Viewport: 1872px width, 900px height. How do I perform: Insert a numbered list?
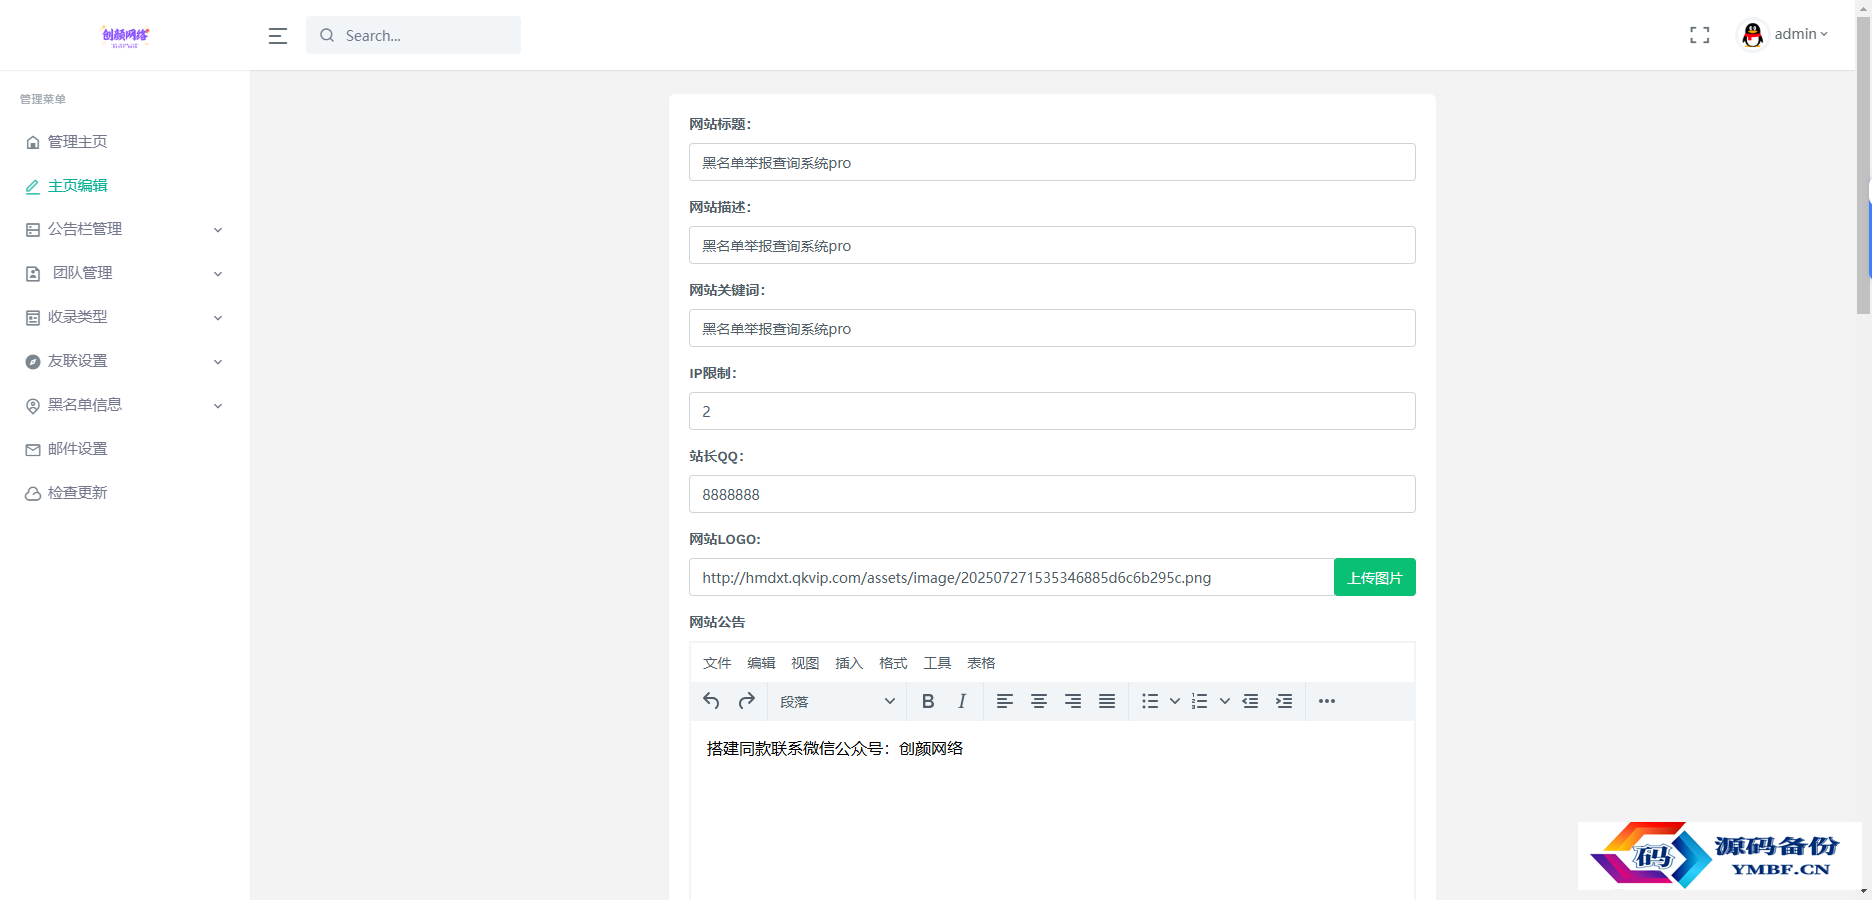pyautogui.click(x=1200, y=701)
